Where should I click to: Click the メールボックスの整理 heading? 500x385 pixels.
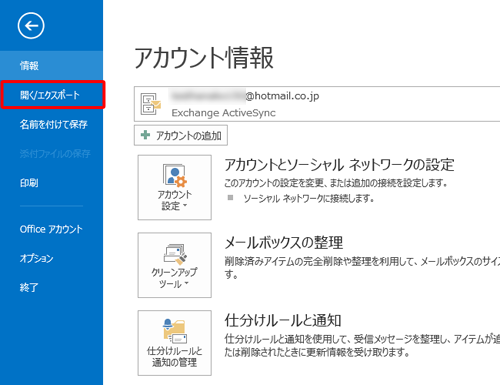point(284,242)
